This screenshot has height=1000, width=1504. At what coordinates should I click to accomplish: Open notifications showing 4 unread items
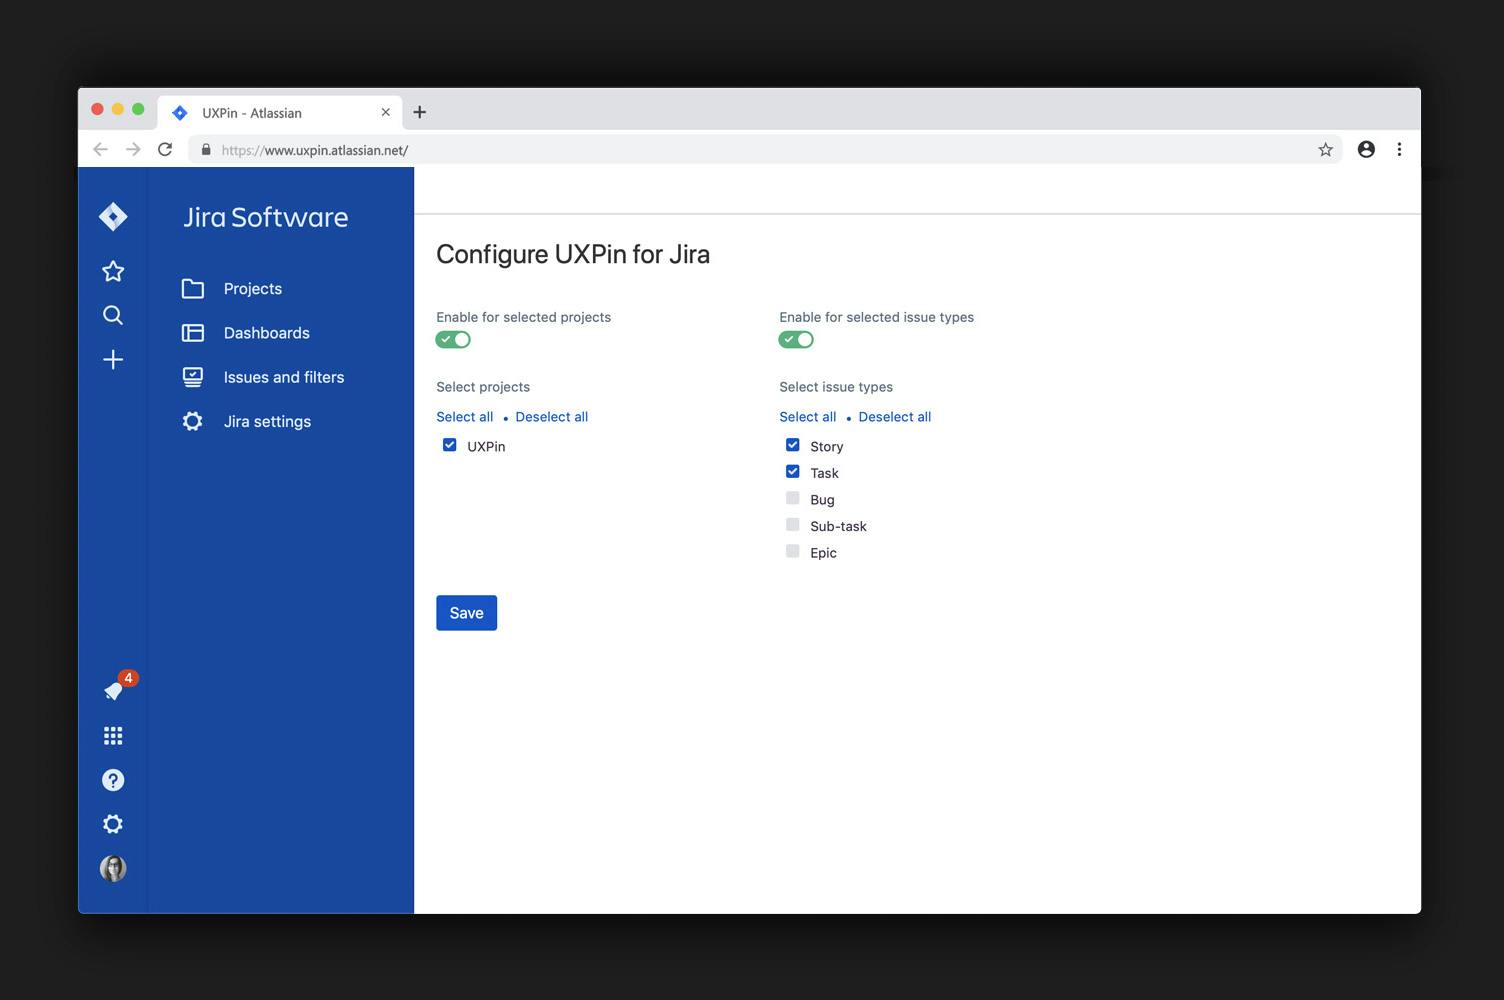(113, 691)
